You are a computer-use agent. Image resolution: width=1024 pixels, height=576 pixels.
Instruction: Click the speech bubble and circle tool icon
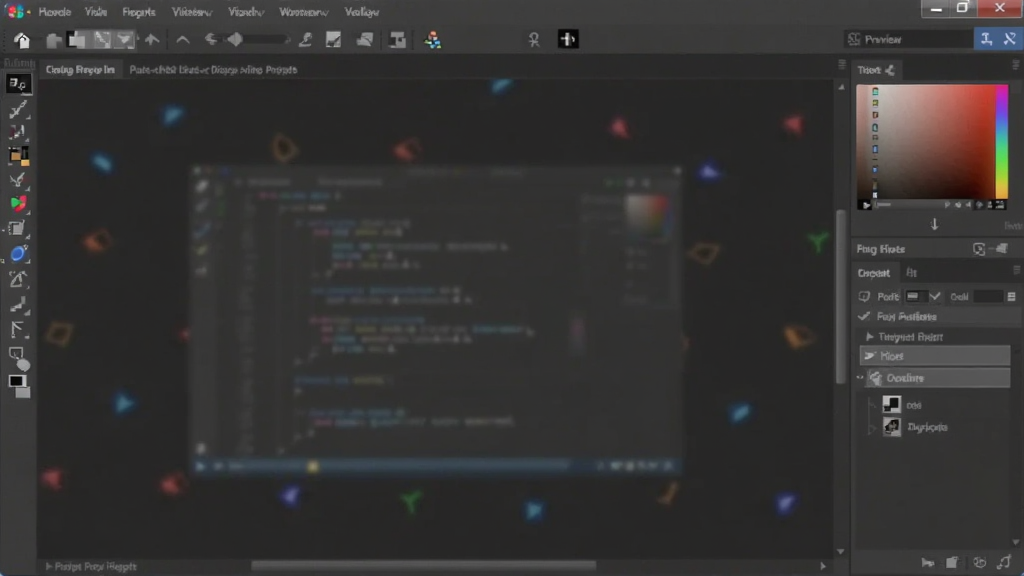(20, 358)
